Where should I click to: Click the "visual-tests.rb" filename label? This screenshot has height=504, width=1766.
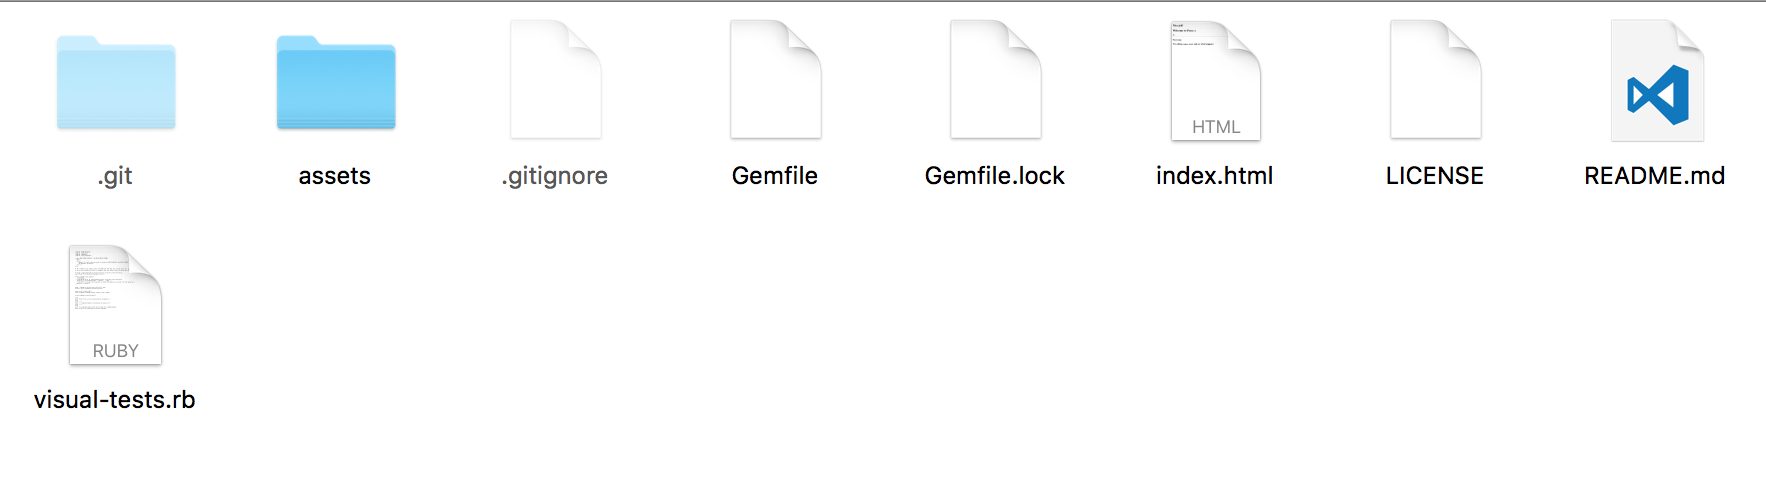point(115,400)
